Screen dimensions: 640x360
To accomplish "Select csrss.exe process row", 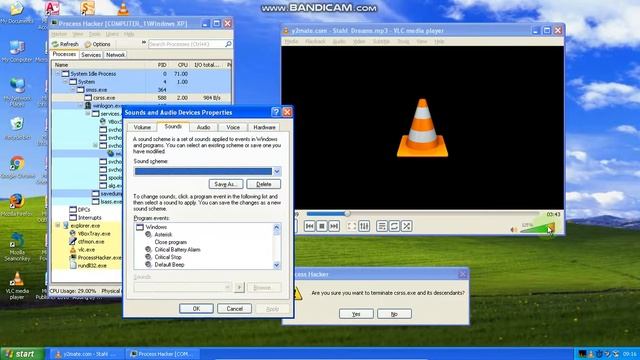I will click(x=142, y=98).
